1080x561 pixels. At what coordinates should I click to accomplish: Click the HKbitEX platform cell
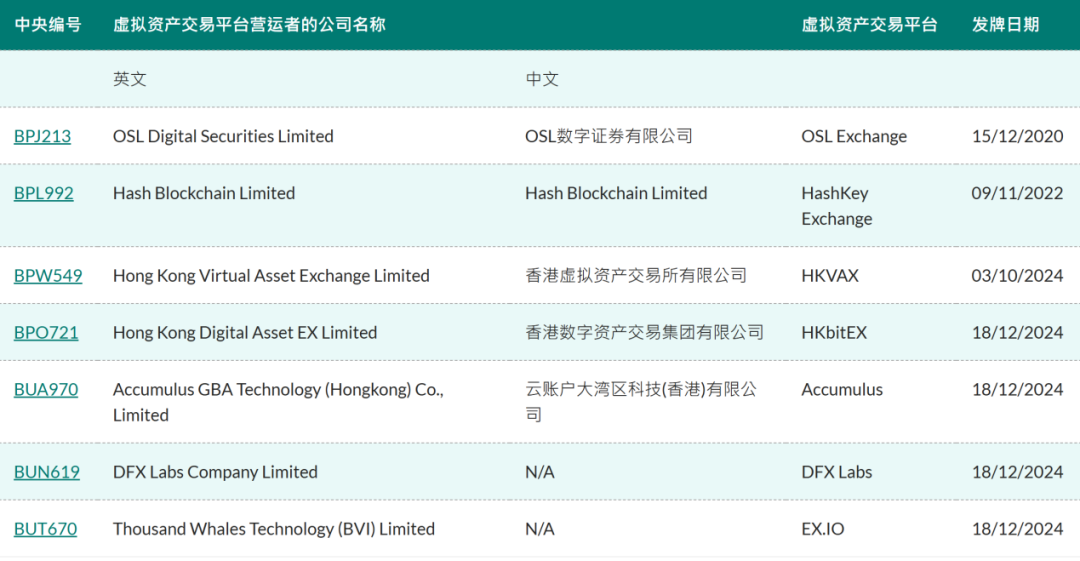click(x=834, y=333)
